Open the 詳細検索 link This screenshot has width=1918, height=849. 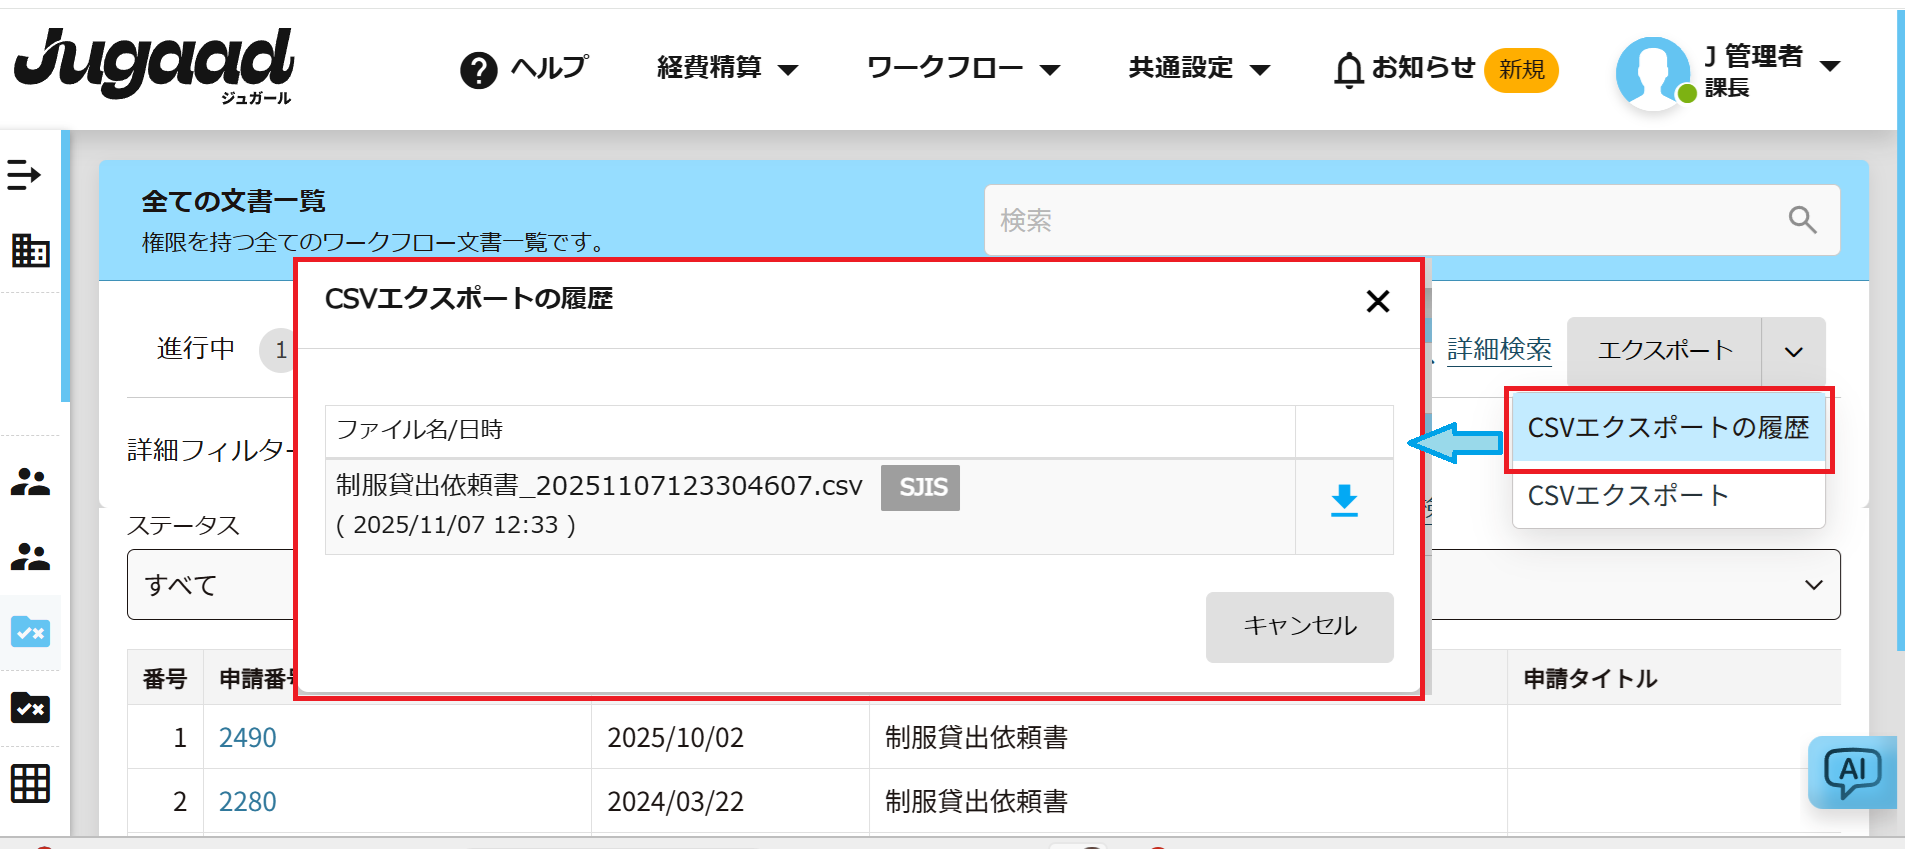[1498, 350]
